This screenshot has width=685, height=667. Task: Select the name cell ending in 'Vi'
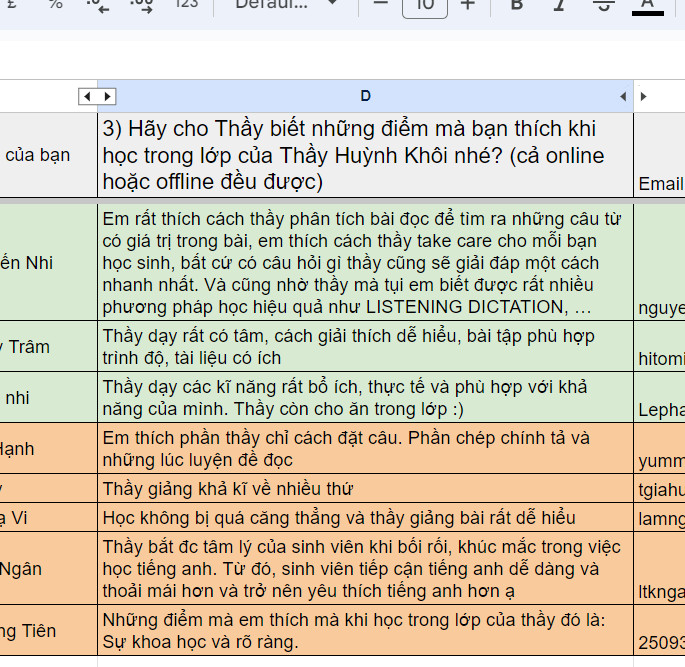click(48, 518)
